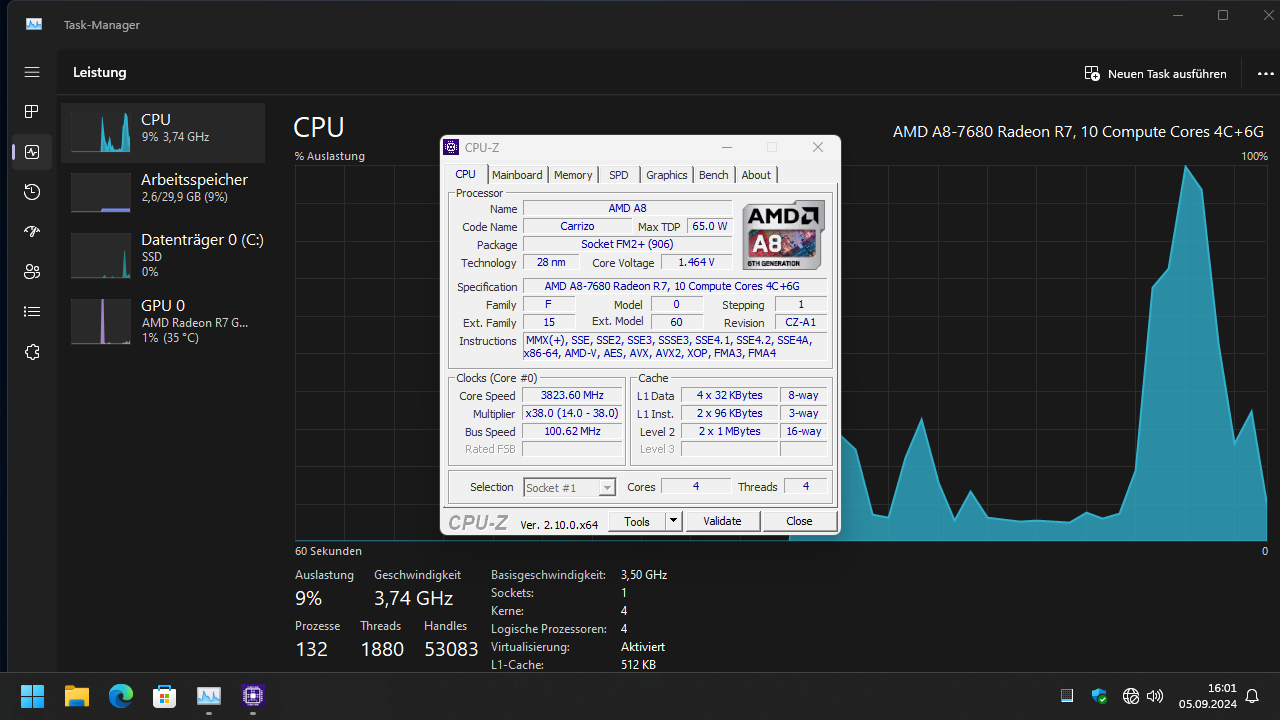Open the About tab in CPU-Z
Screen dimensions: 1280x720
[x=756, y=174]
